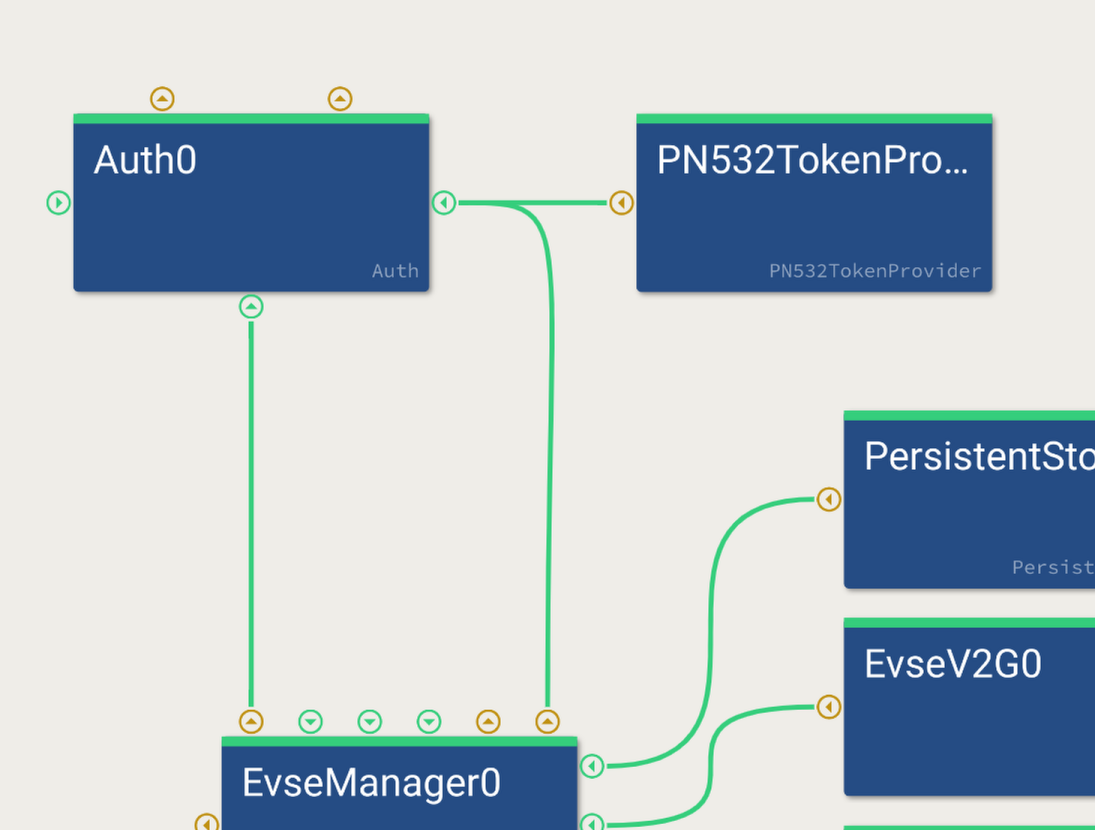
Task: Click the leftmost orange terminal above EvseManager0
Action: point(251,721)
